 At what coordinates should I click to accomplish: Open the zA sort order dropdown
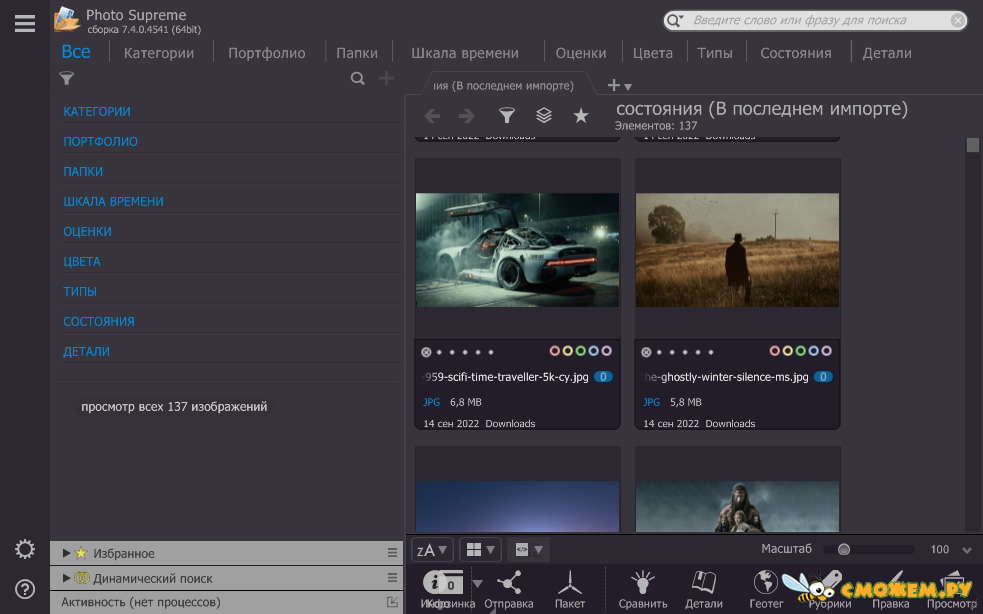(432, 550)
